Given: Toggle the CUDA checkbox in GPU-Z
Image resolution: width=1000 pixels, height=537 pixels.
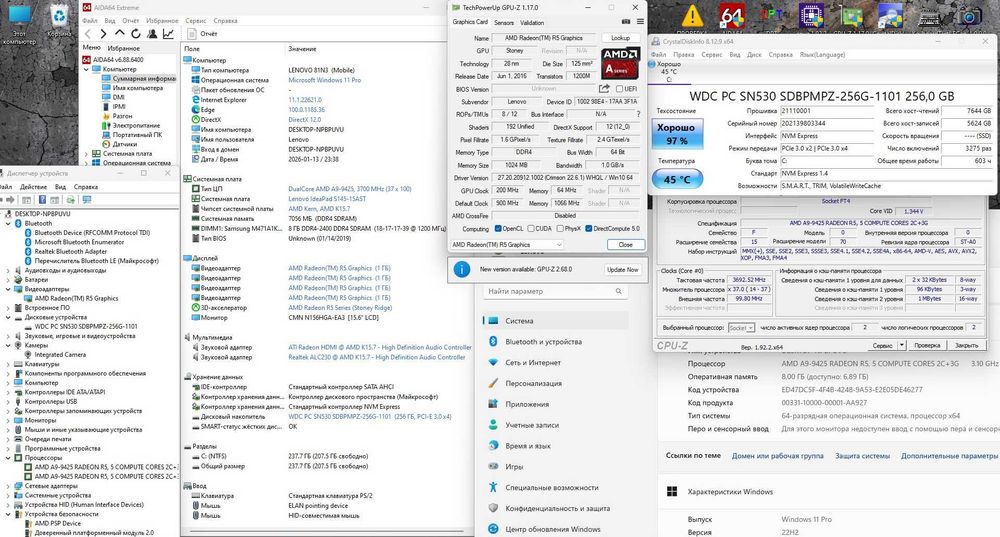Looking at the screenshot, I should coord(531,228).
